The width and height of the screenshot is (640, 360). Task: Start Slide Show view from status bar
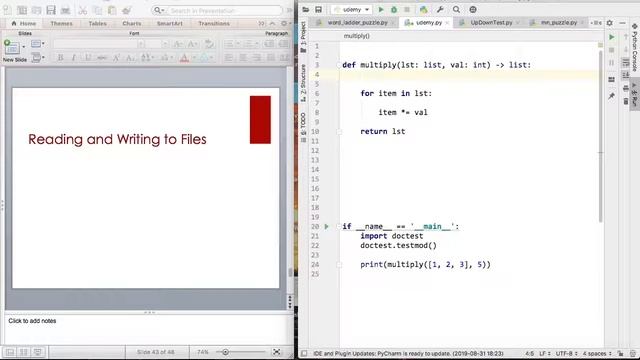(38, 352)
